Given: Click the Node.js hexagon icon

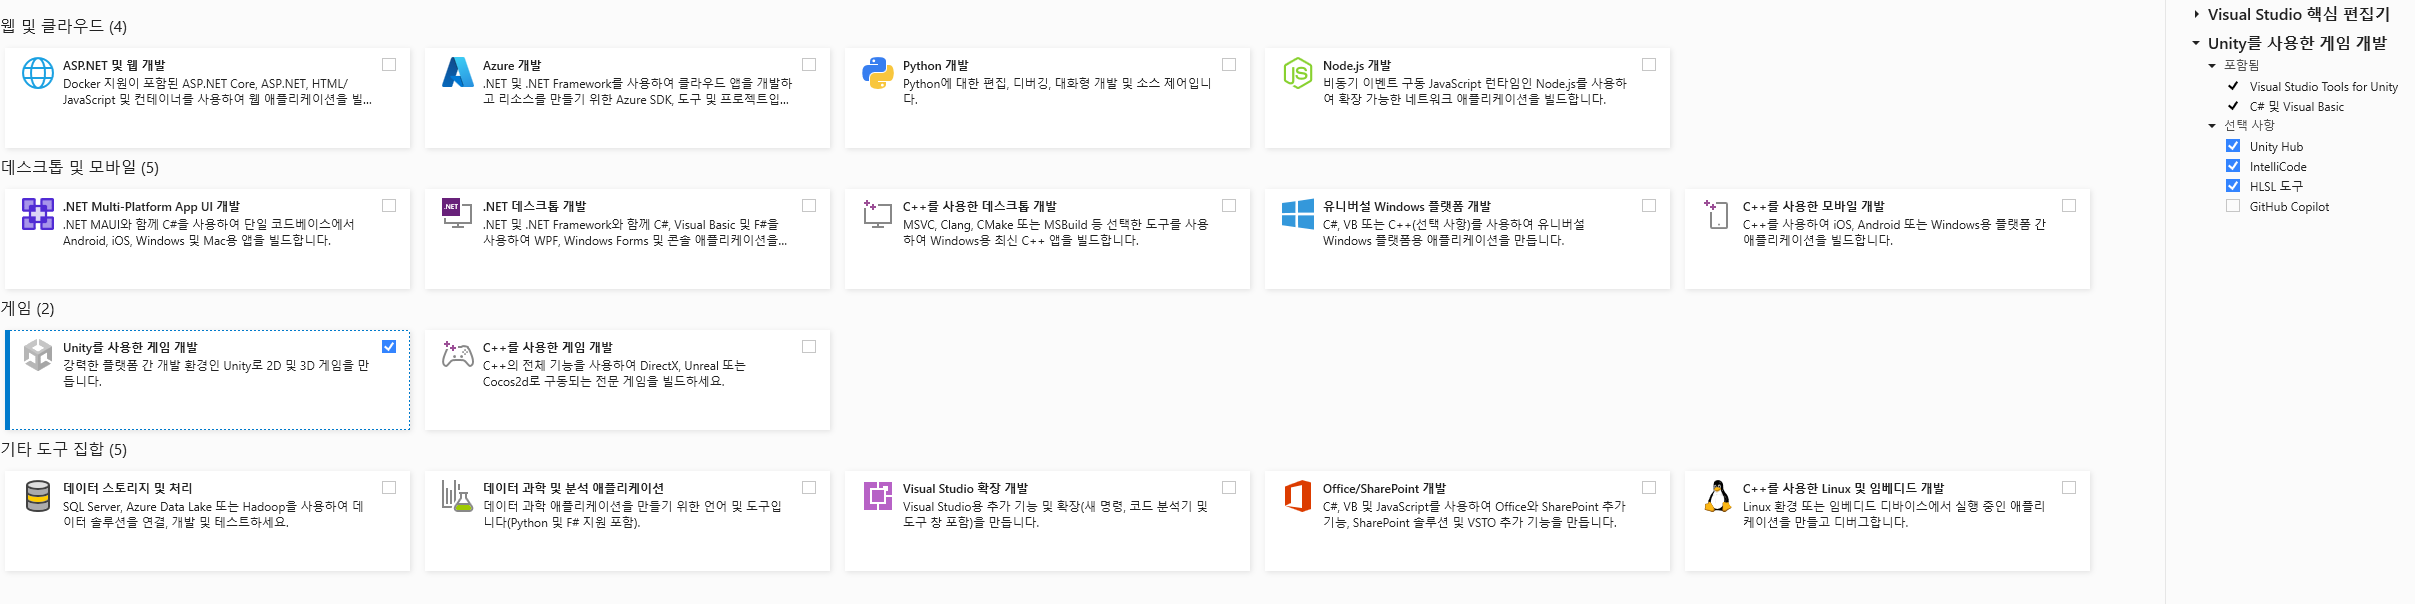Looking at the screenshot, I should 1298,73.
